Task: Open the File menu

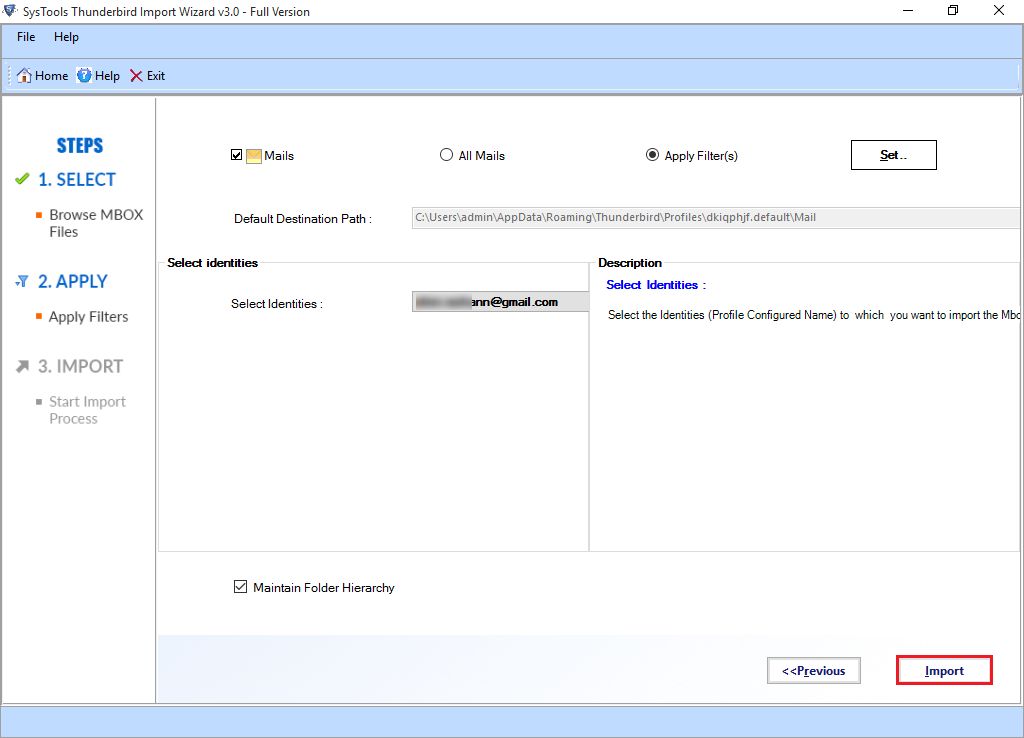Action: click(x=26, y=37)
